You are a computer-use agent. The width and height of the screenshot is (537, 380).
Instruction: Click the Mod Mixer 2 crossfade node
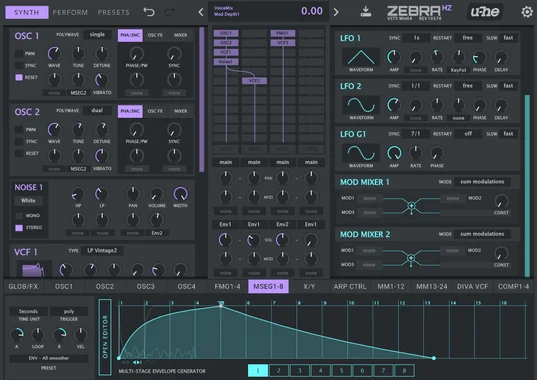click(411, 258)
